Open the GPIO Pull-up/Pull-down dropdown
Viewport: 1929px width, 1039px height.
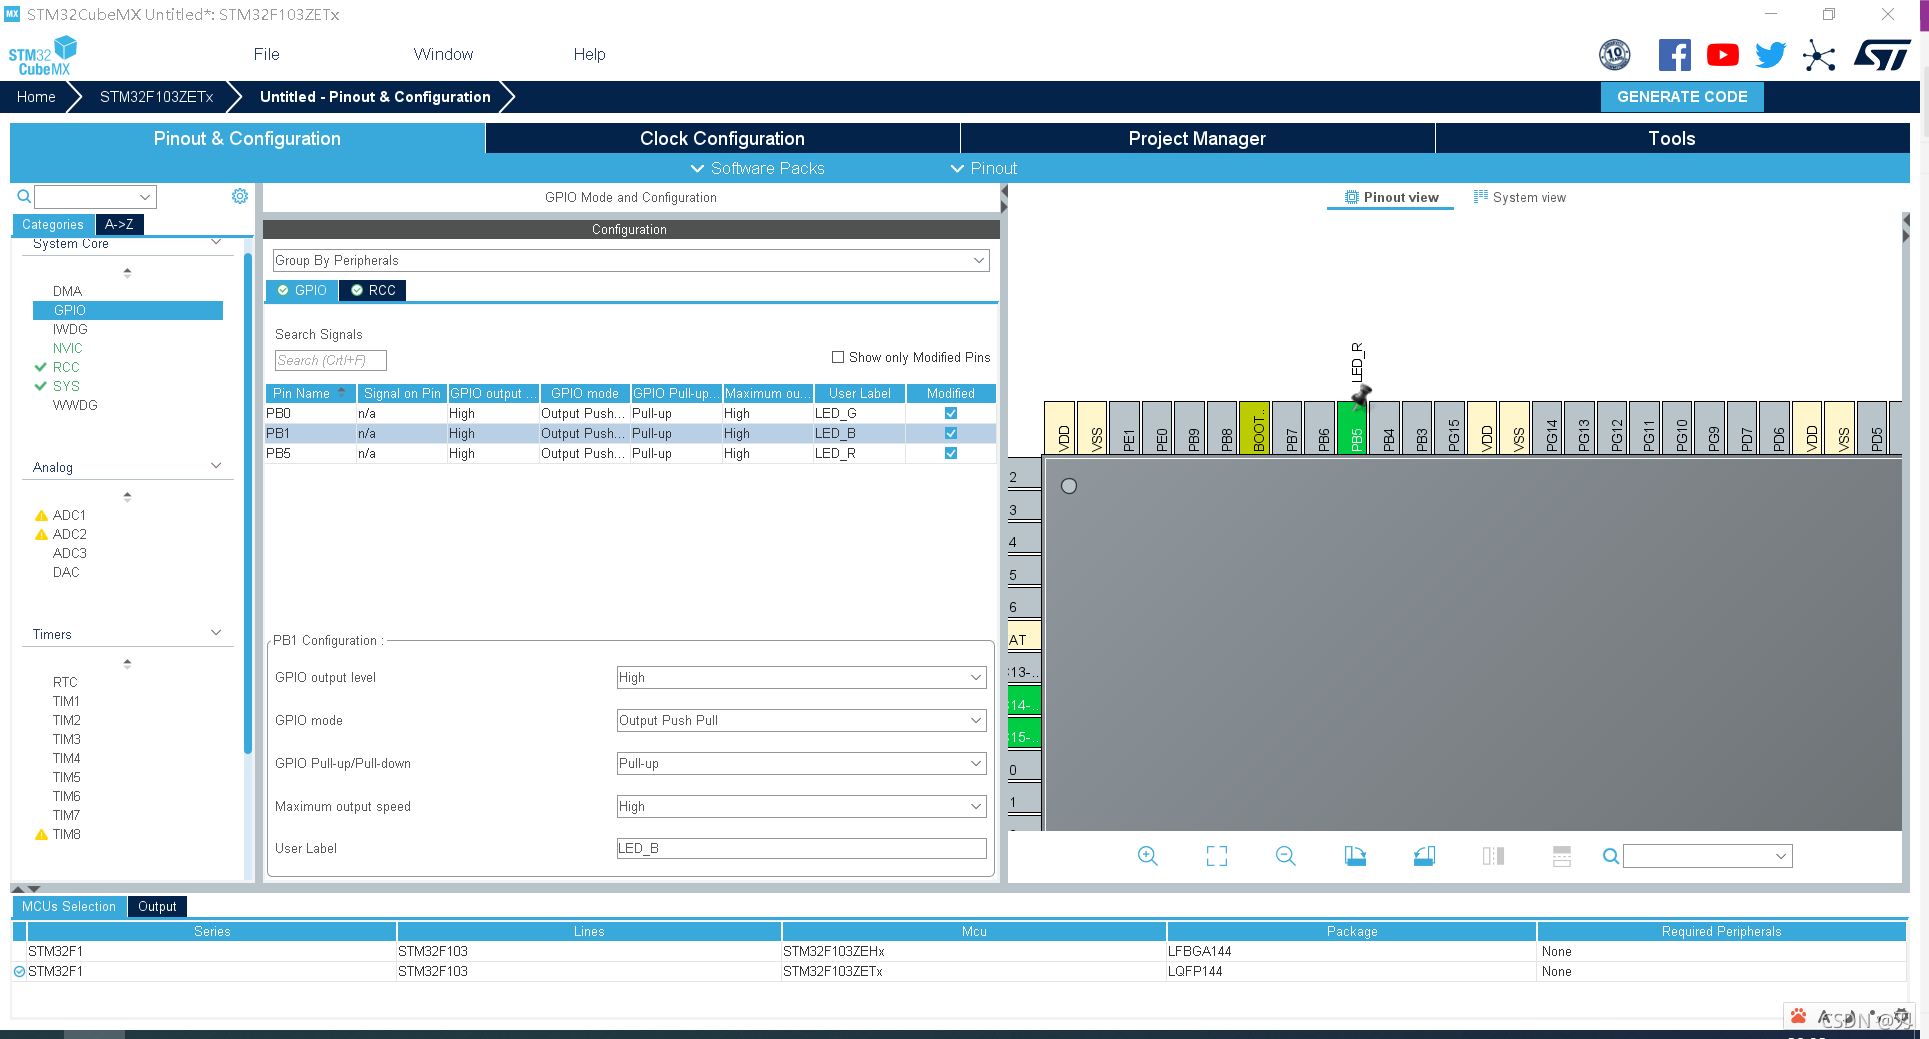pyautogui.click(x=801, y=763)
